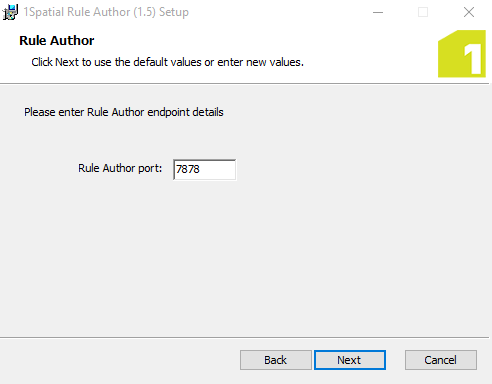
Task: Close the Setup window
Action: pos(469,12)
